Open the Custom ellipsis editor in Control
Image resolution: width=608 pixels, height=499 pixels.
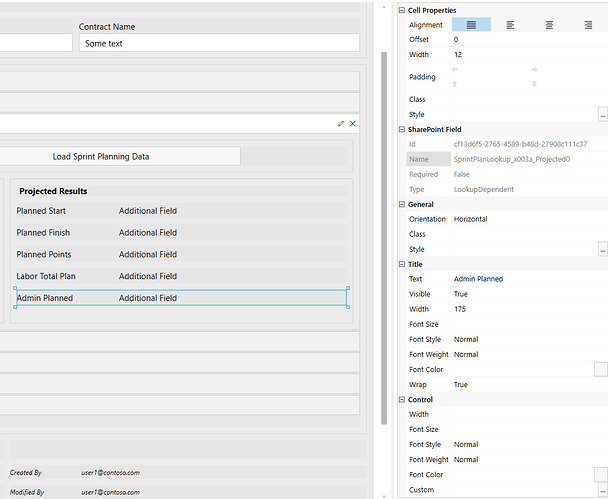pyautogui.click(x=603, y=490)
